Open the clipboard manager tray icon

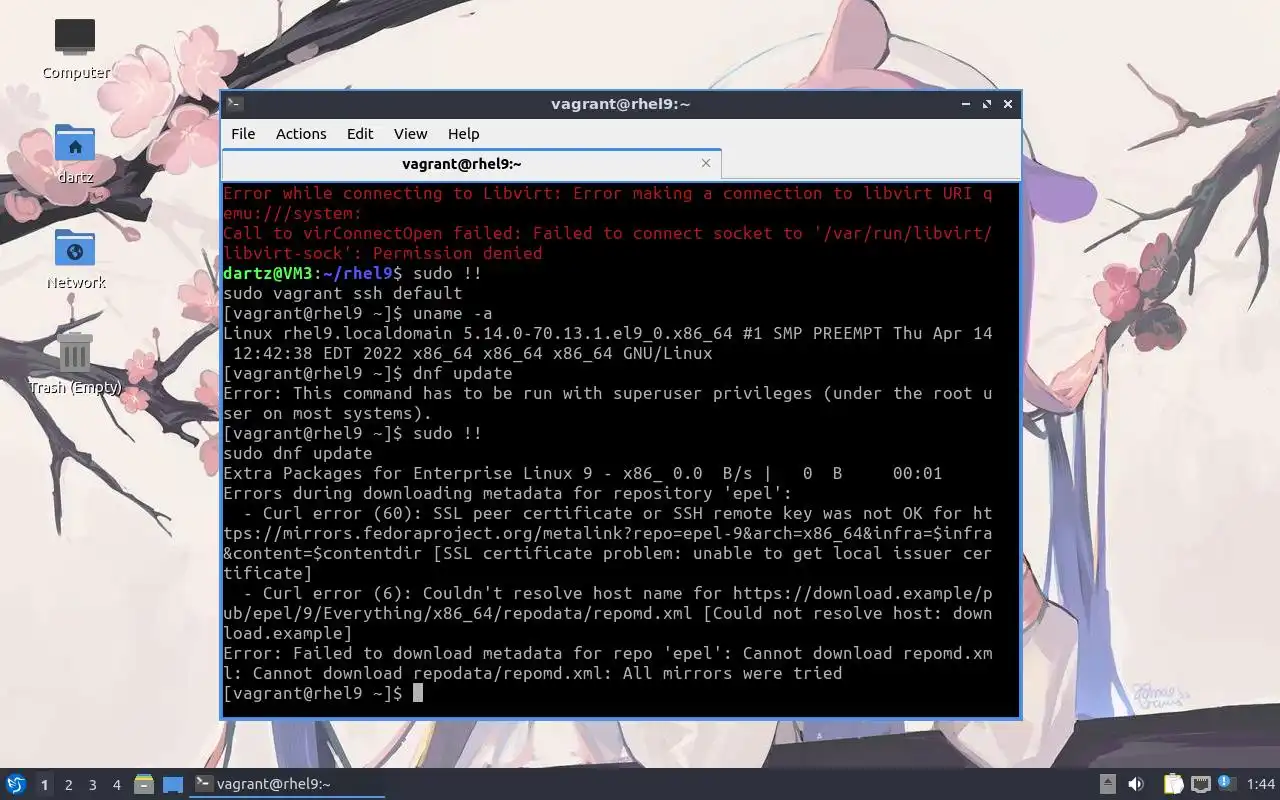pyautogui.click(x=1173, y=784)
